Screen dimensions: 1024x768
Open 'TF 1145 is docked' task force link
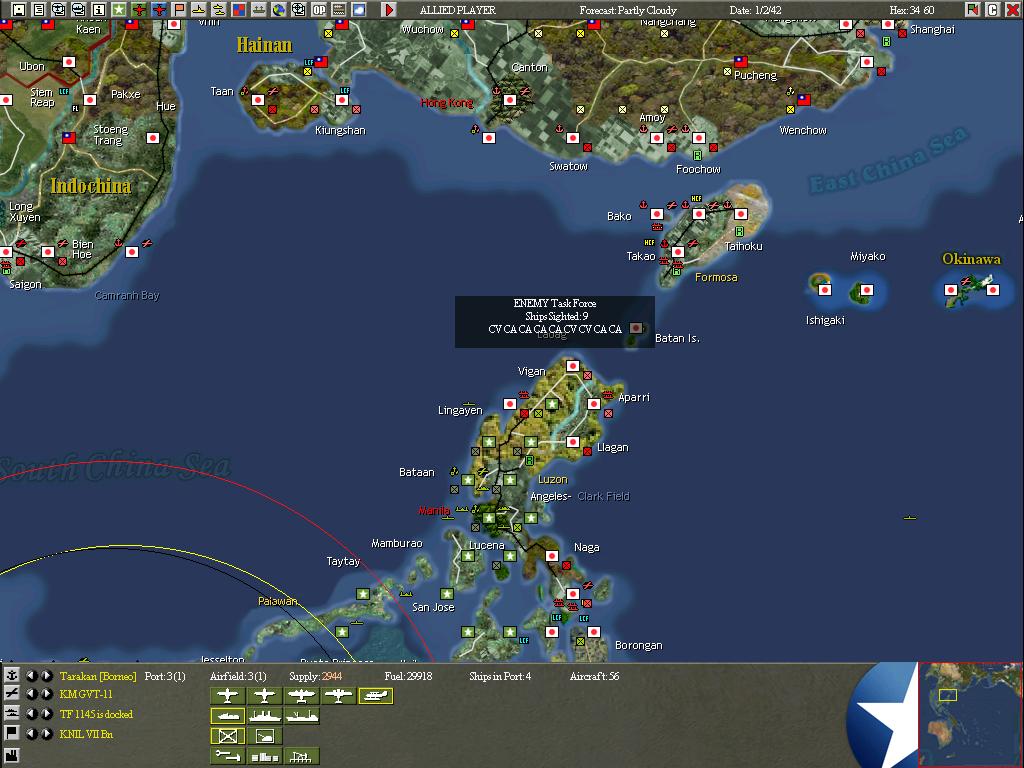96,714
